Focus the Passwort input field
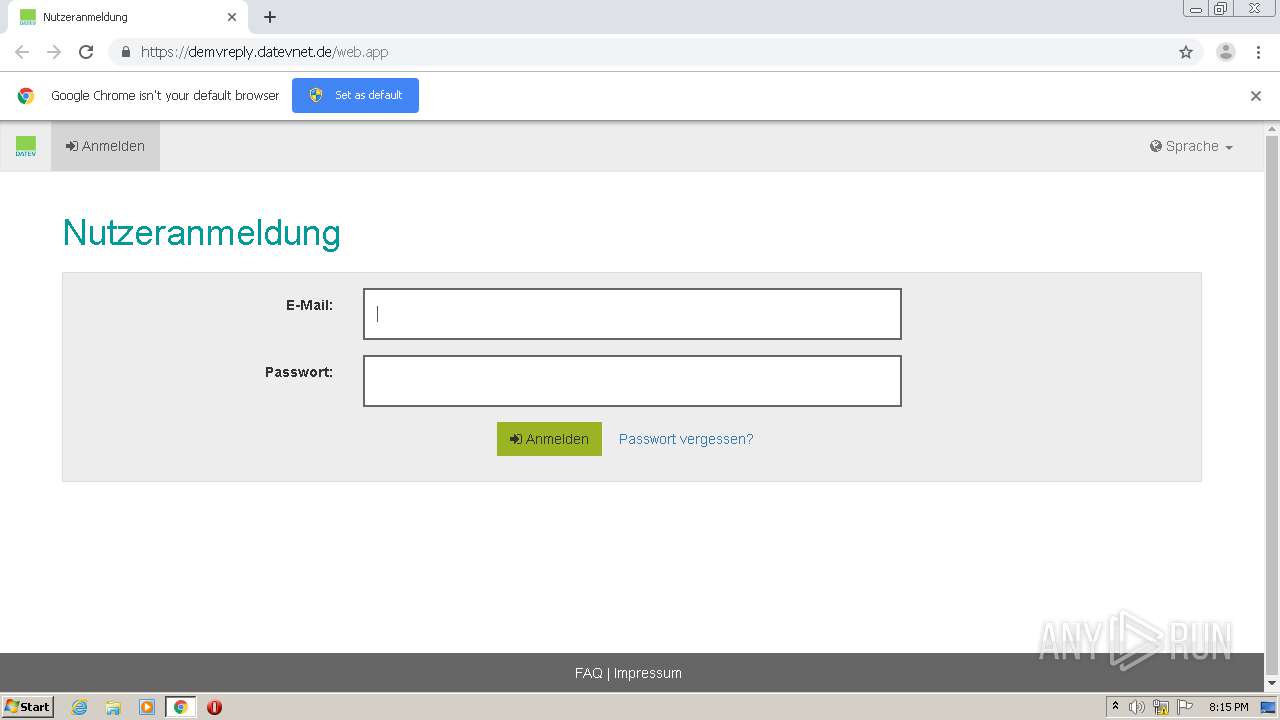Image resolution: width=1280 pixels, height=720 pixels. click(x=632, y=381)
